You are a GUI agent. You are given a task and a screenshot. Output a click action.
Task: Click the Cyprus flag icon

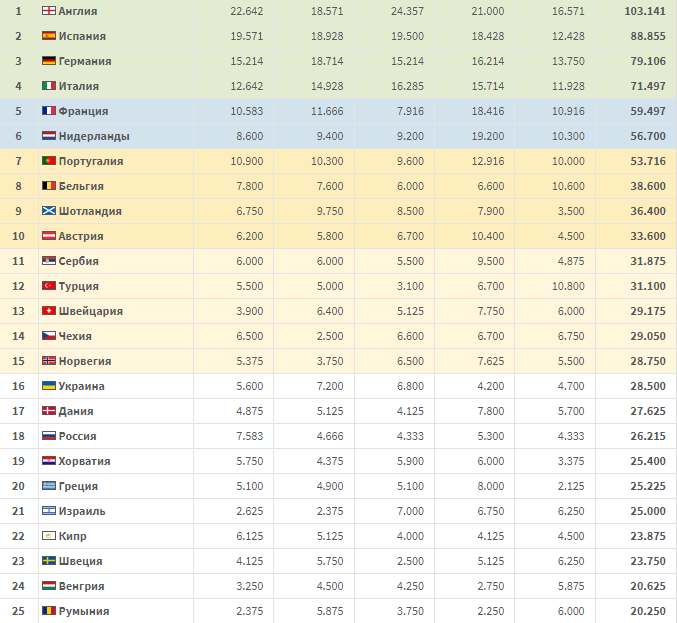(x=49, y=536)
